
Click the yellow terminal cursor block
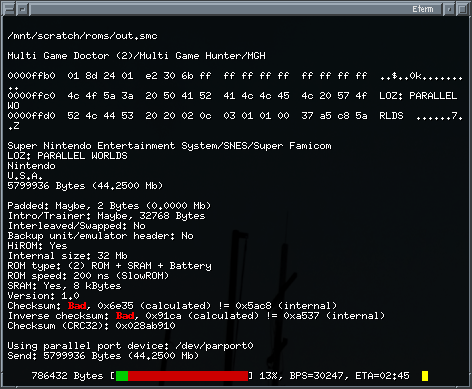pyautogui.click(x=425, y=376)
